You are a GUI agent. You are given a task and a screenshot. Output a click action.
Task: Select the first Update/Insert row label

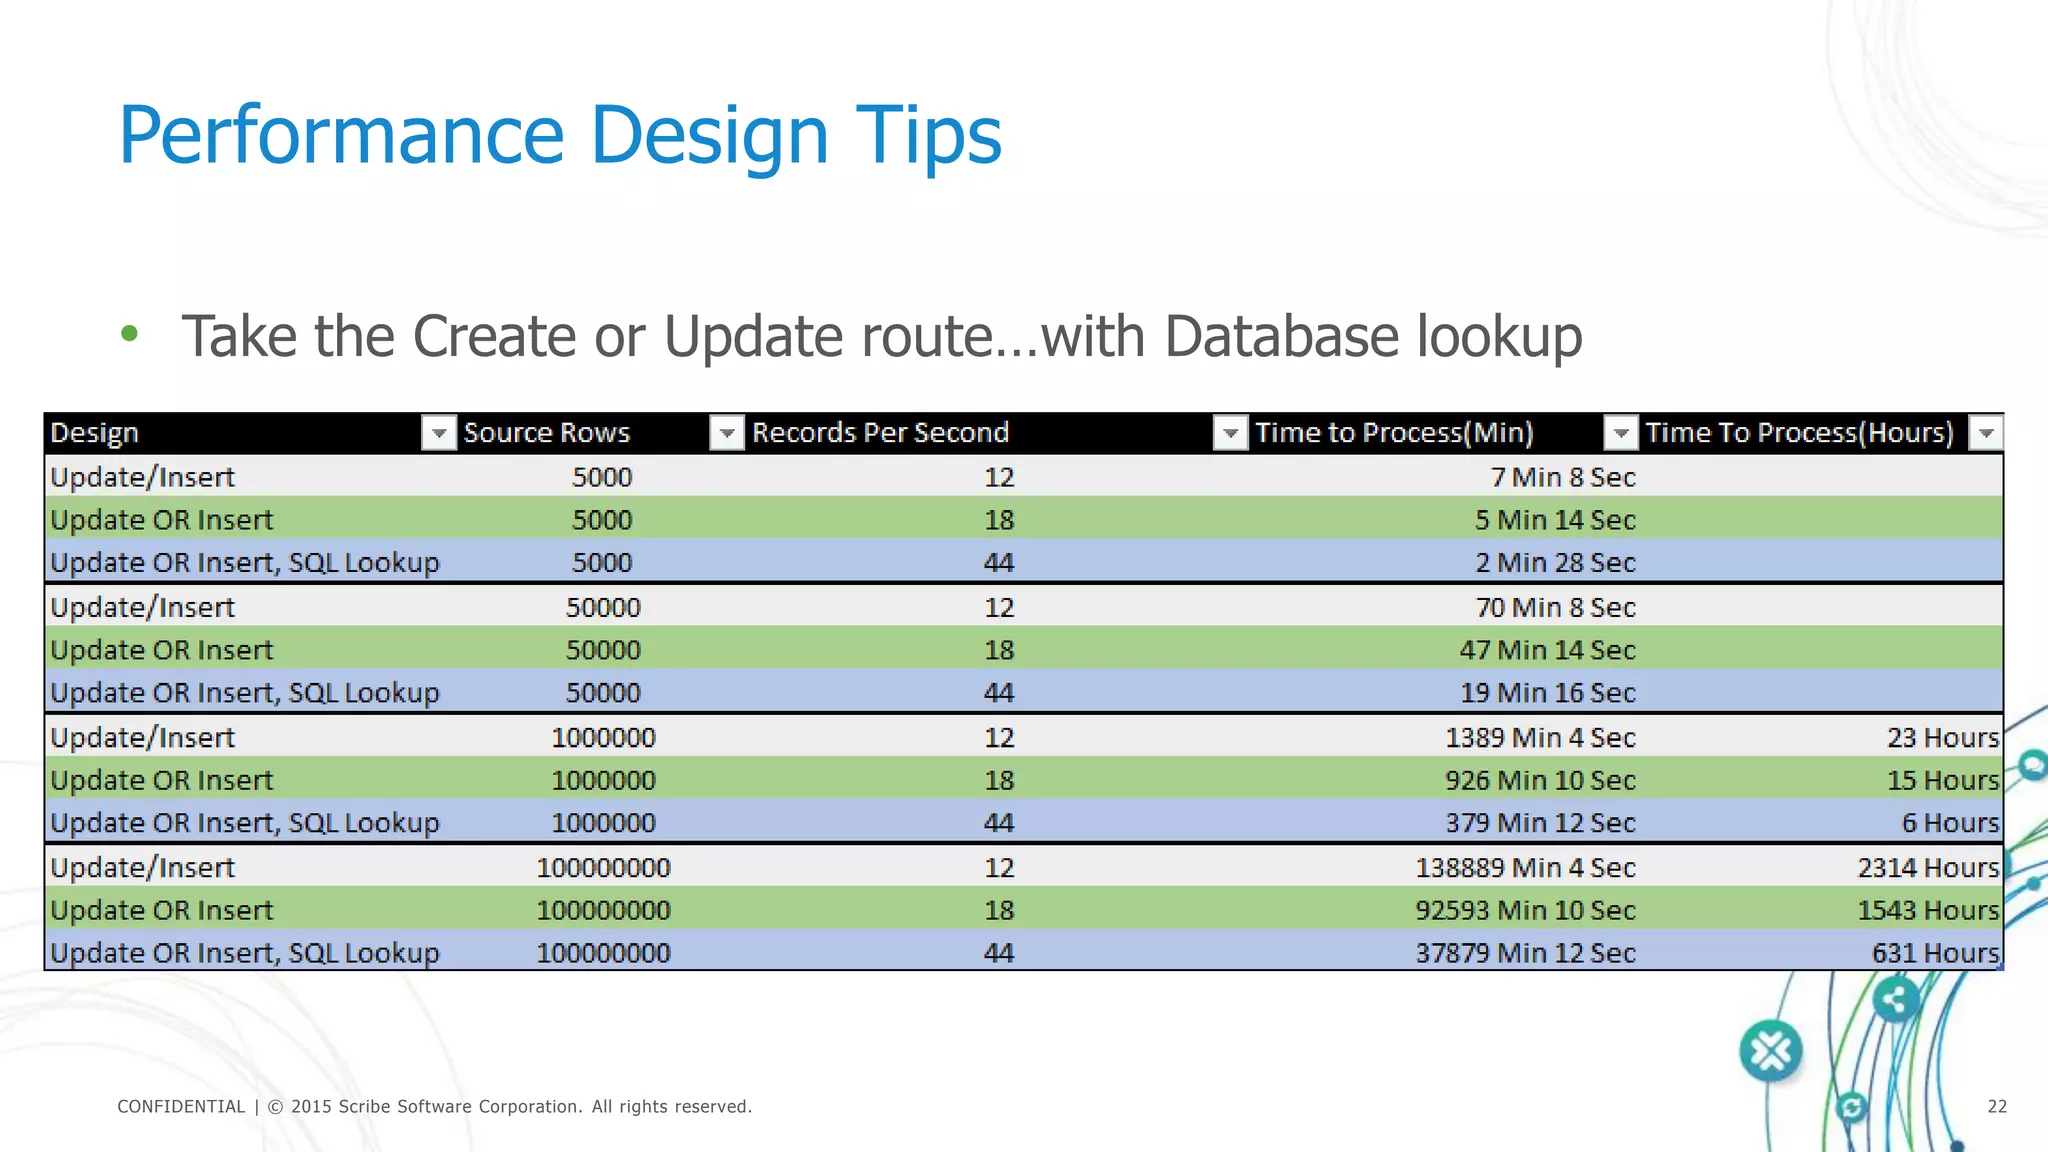click(x=143, y=478)
